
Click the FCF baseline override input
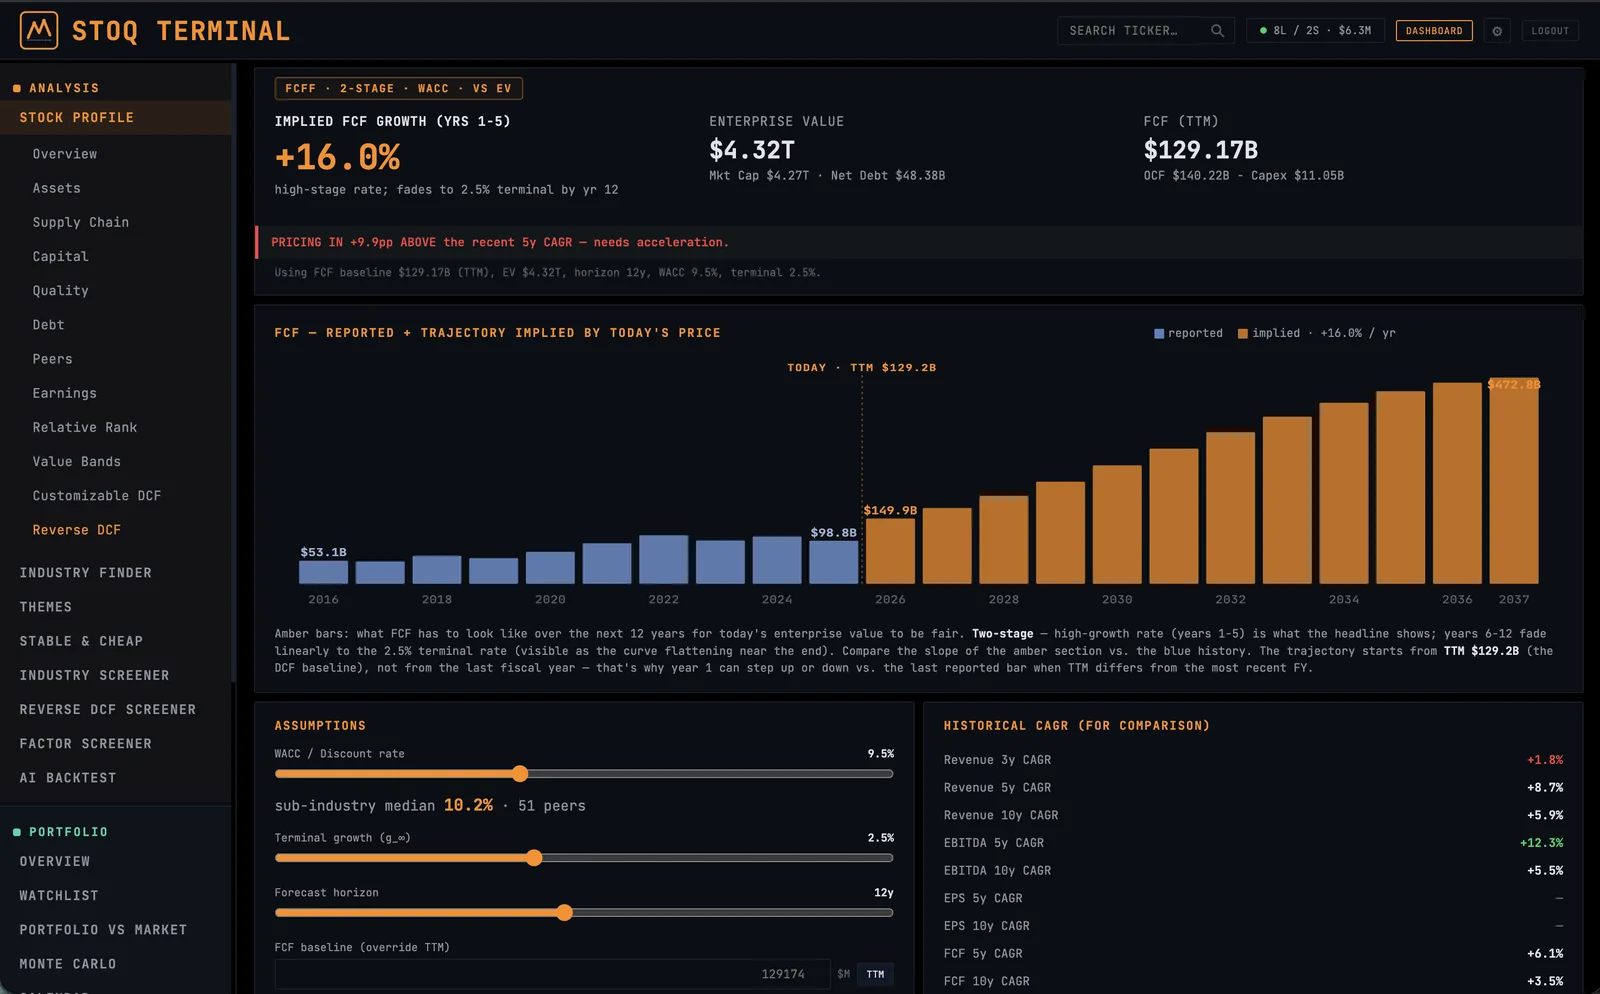pyautogui.click(x=552, y=974)
